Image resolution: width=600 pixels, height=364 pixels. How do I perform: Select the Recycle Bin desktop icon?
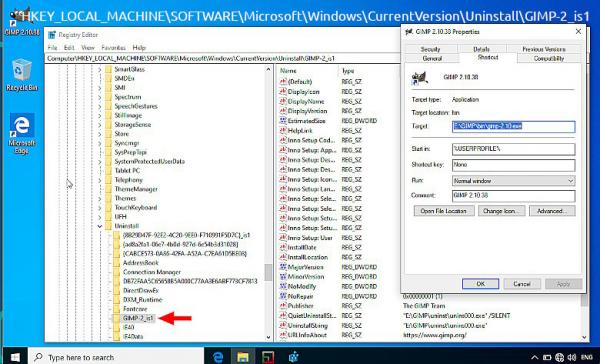[x=22, y=75]
